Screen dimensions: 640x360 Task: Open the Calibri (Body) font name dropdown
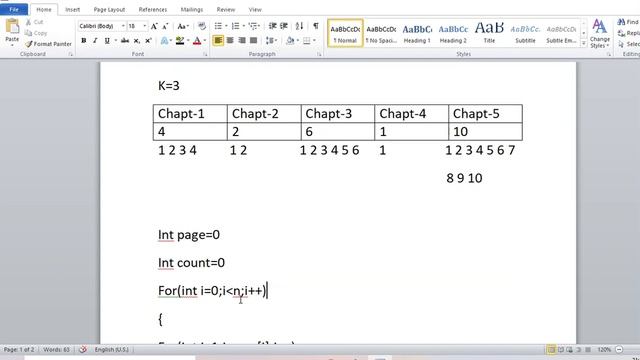[x=123, y=26]
